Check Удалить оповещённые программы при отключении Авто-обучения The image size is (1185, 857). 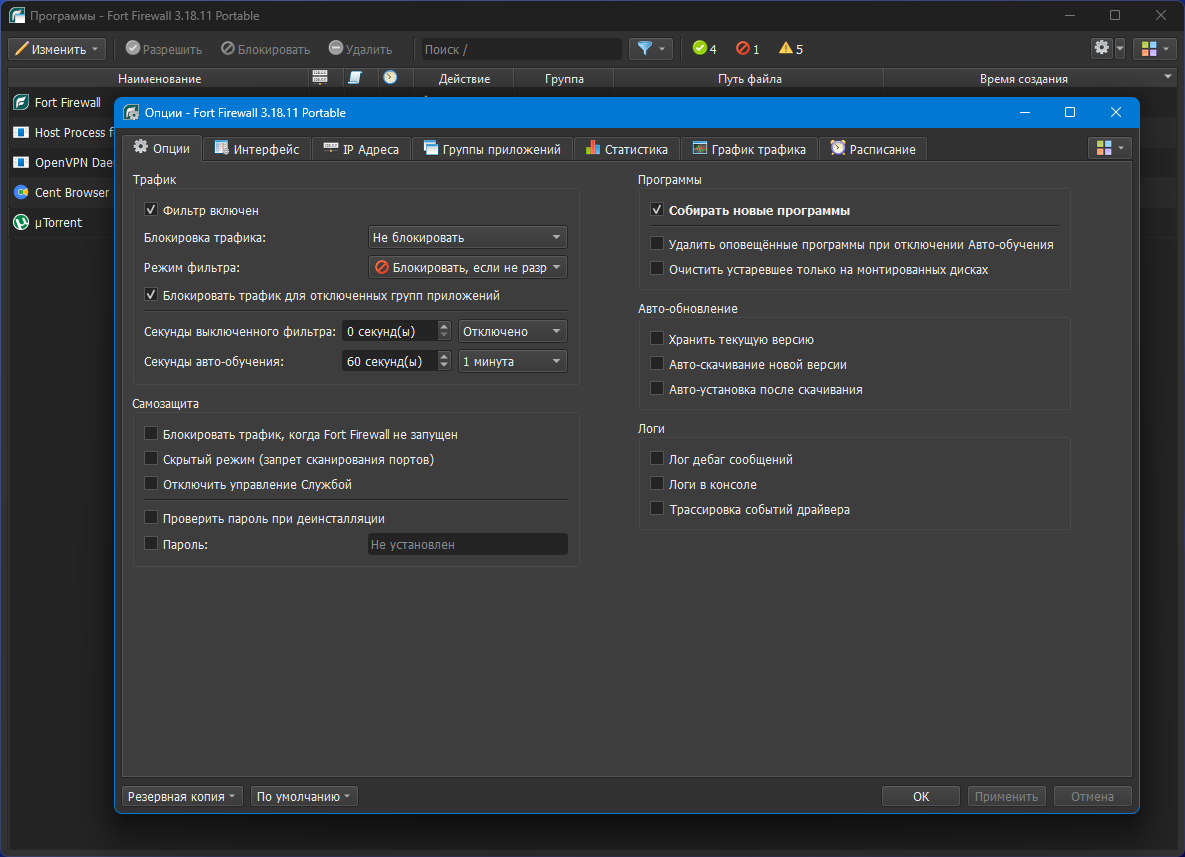point(657,244)
